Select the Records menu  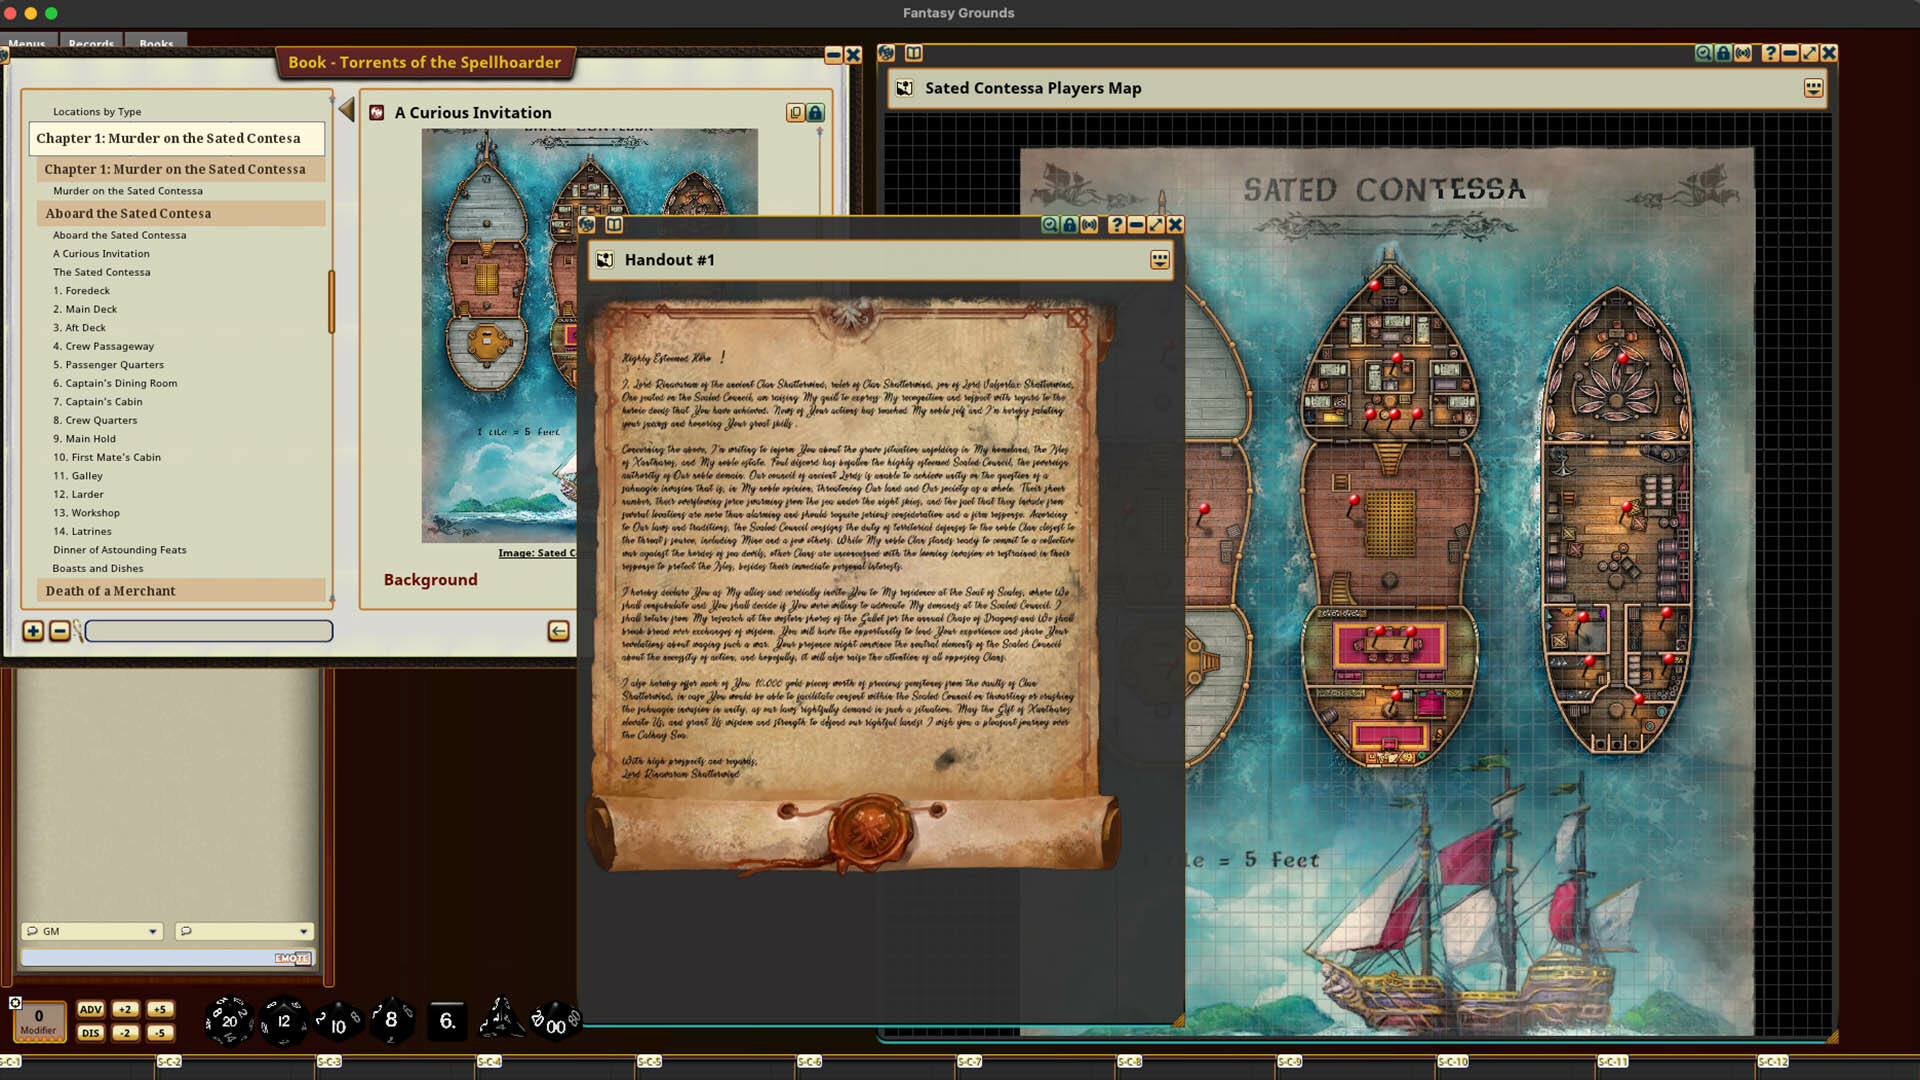coord(91,44)
